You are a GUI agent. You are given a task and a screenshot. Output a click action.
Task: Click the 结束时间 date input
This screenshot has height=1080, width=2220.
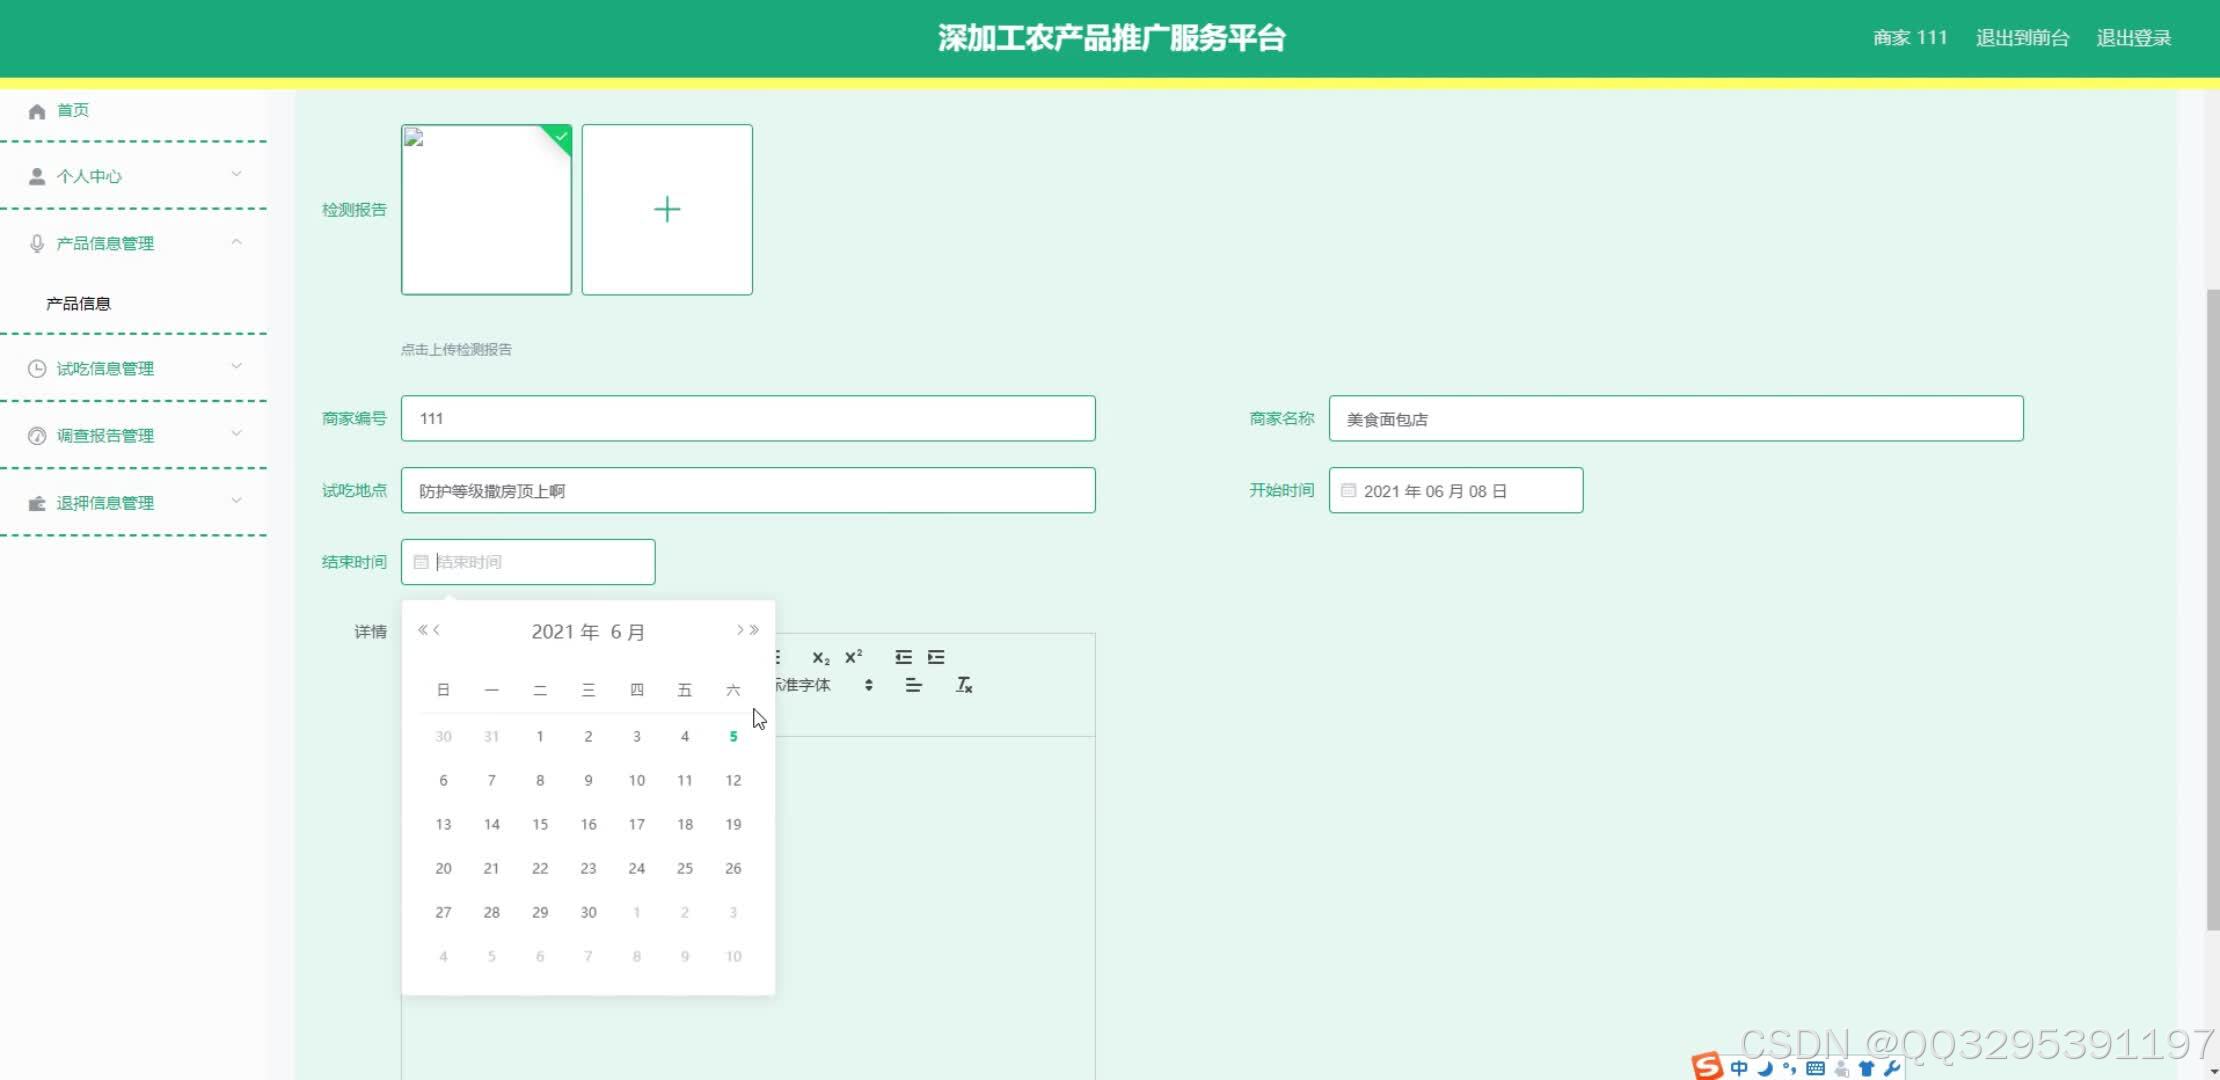point(528,562)
